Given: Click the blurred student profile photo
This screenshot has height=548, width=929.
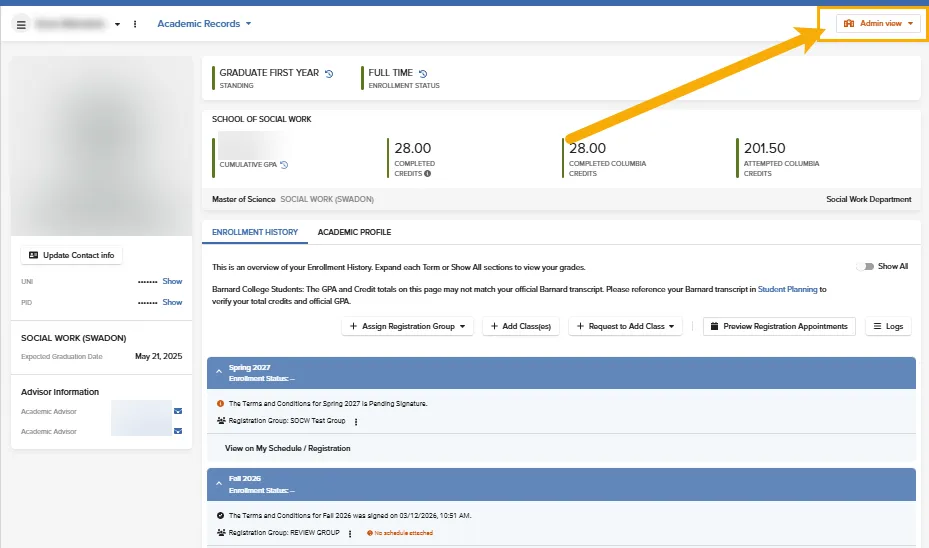Looking at the screenshot, I should (101, 146).
